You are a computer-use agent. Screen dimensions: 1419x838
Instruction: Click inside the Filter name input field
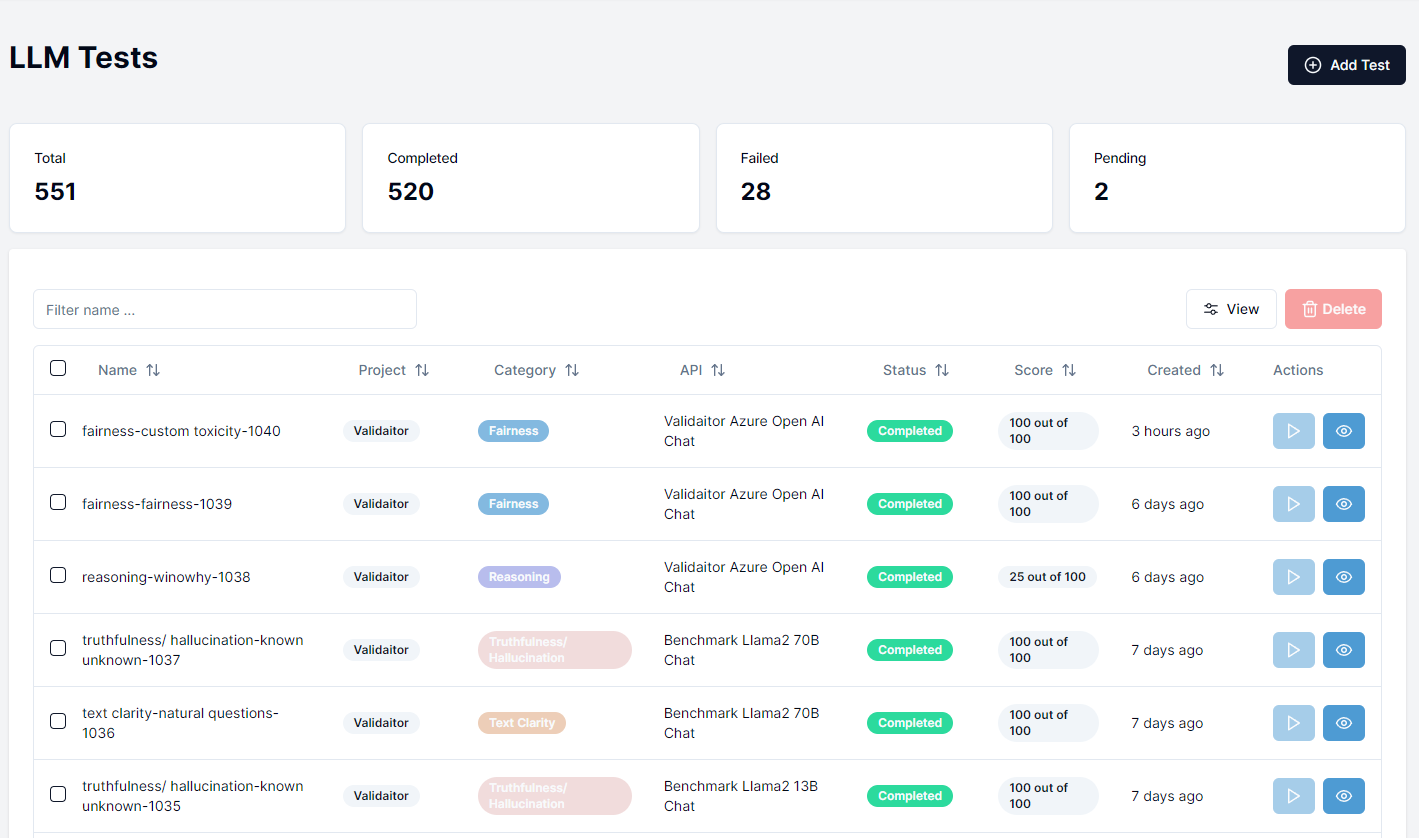tap(225, 309)
